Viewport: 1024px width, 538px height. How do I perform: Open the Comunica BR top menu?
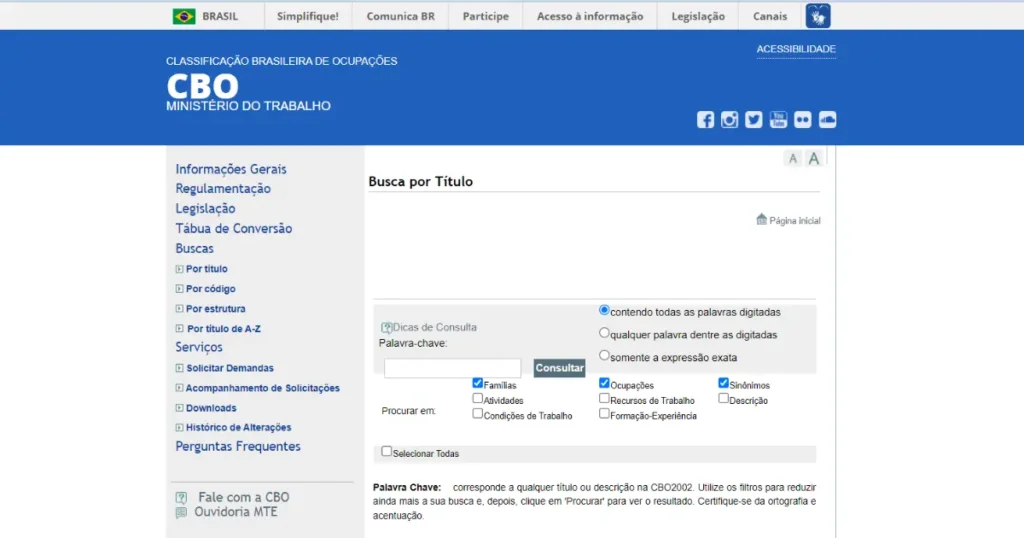[400, 16]
